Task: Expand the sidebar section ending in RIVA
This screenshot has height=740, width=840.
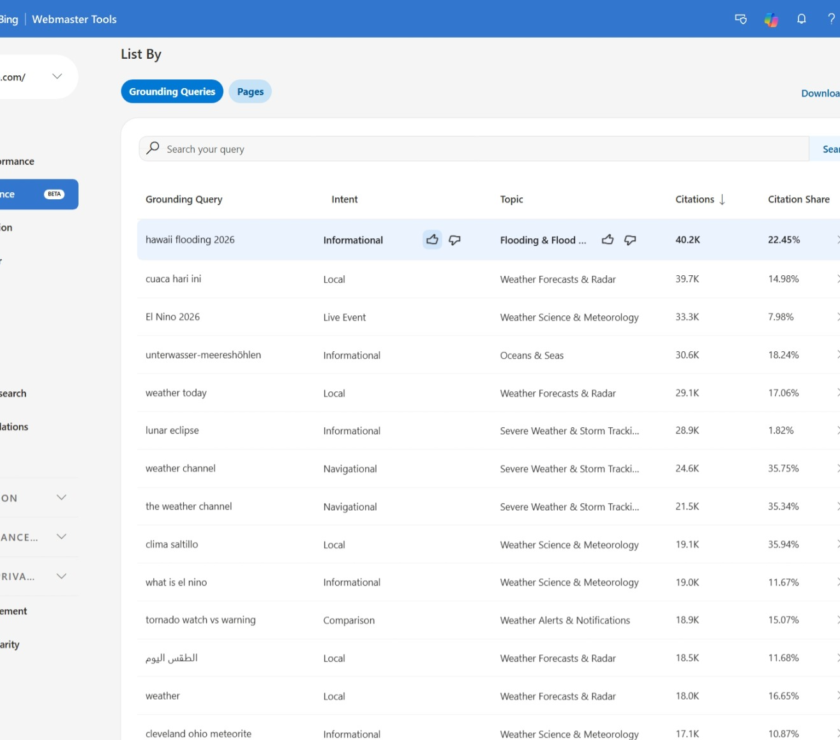Action: click(62, 577)
